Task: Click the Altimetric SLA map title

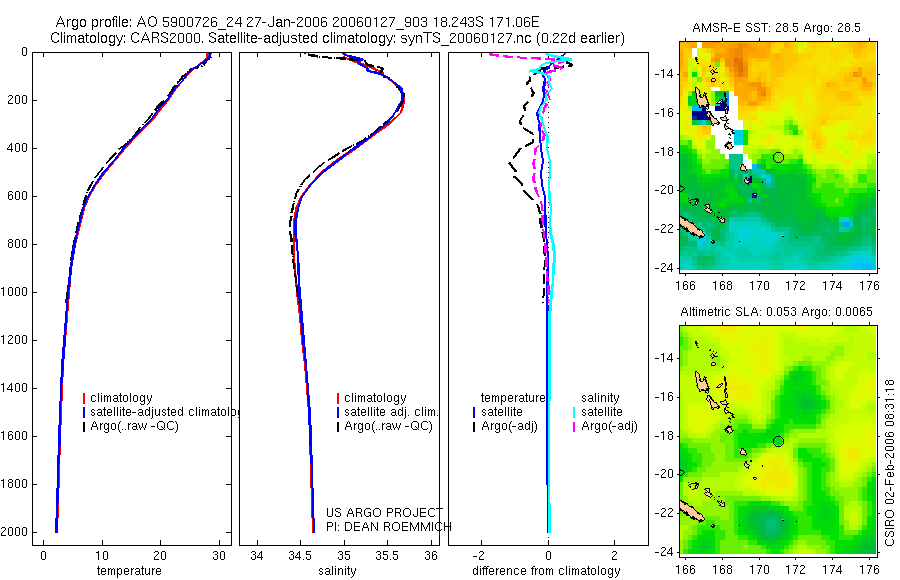Action: pyautogui.click(x=776, y=312)
